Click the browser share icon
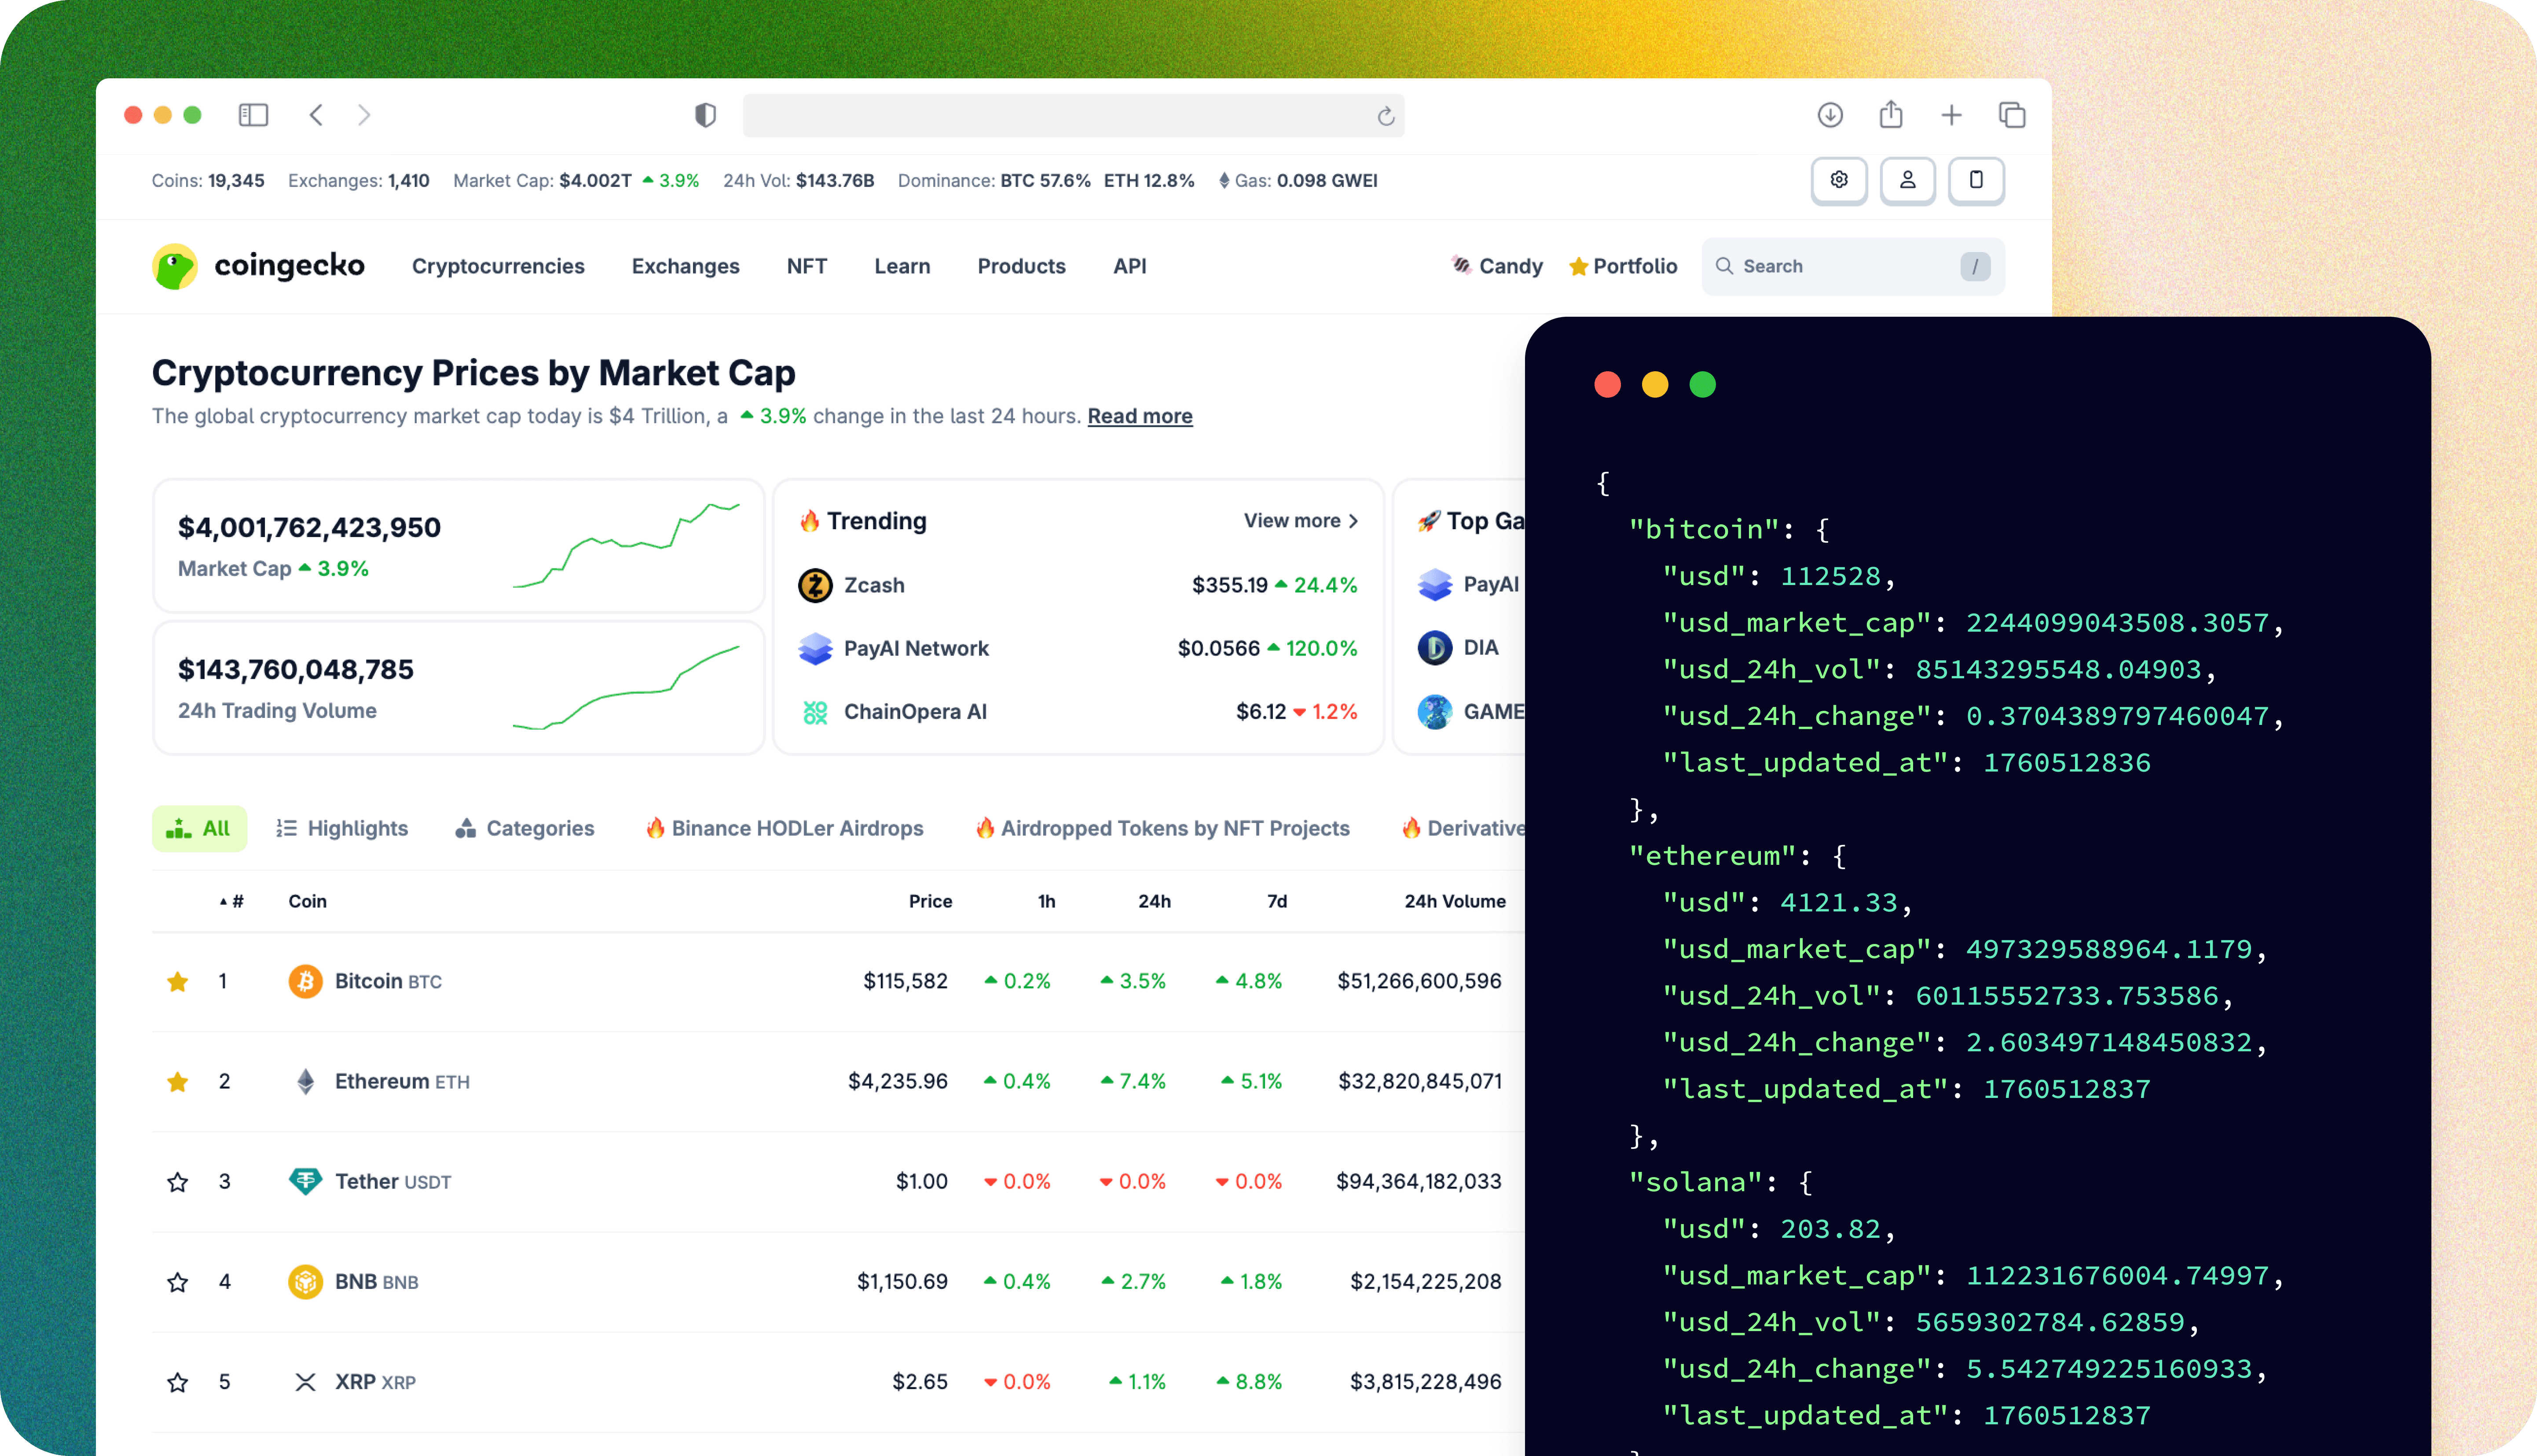This screenshot has width=2537, height=1456. [x=1890, y=115]
